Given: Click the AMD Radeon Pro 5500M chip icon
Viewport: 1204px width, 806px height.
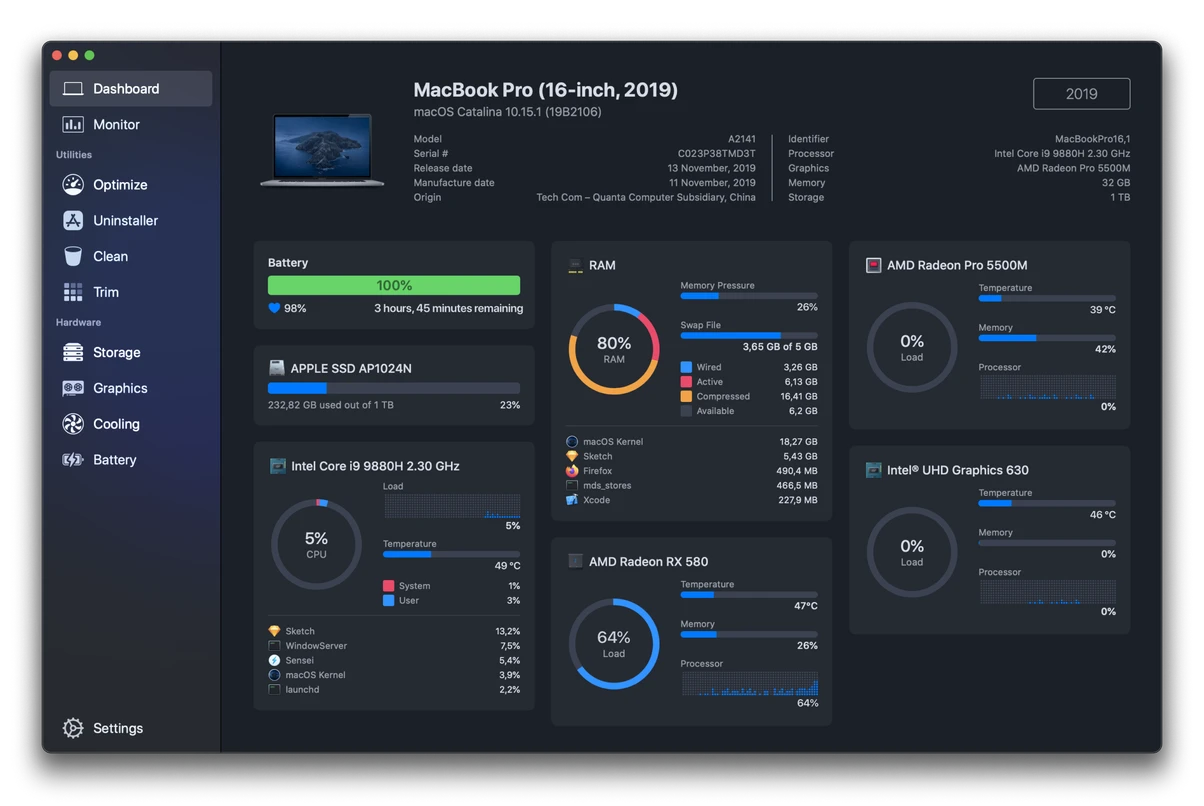Looking at the screenshot, I should coord(873,266).
